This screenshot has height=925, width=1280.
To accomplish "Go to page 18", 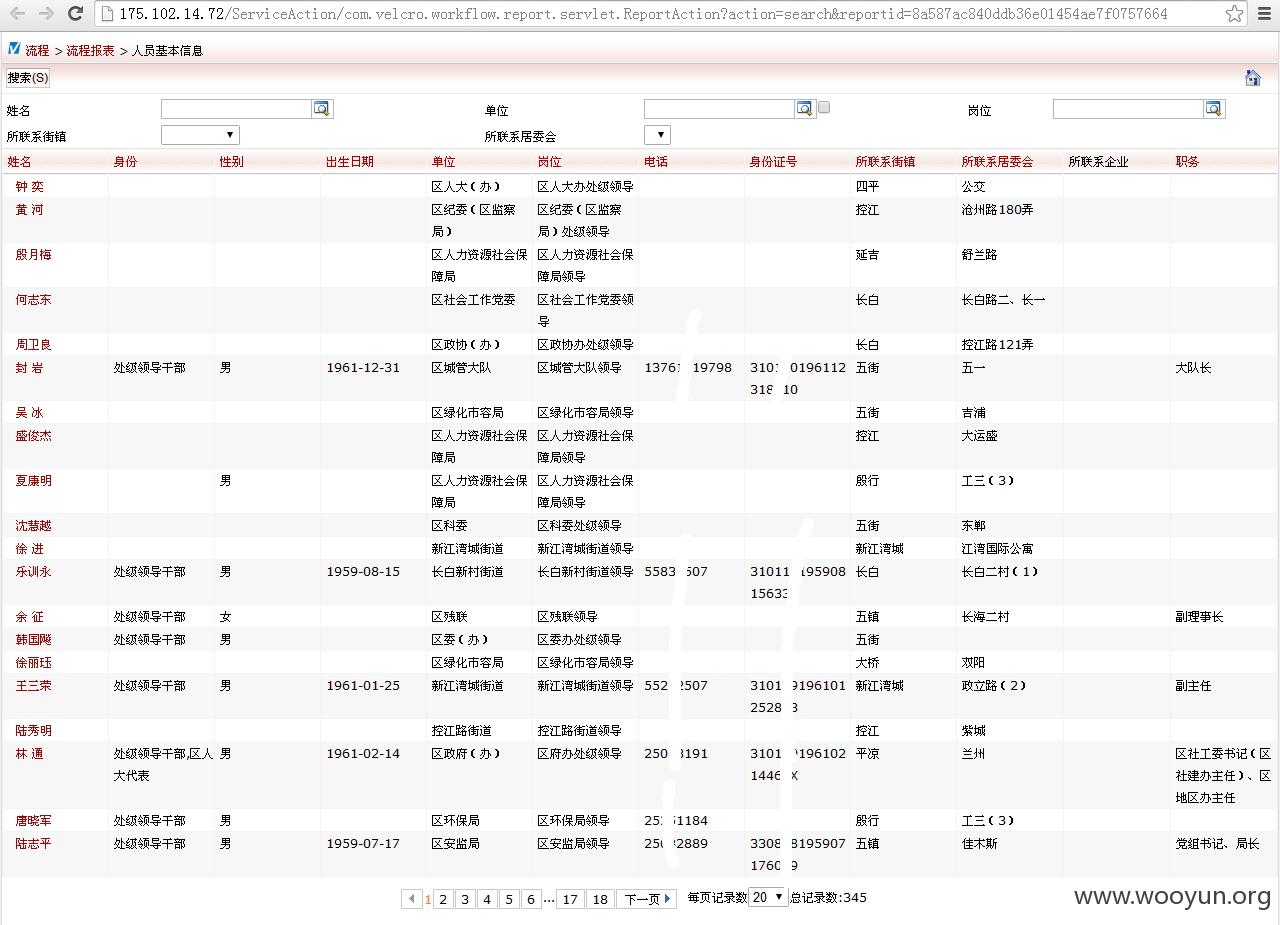I will (600, 899).
